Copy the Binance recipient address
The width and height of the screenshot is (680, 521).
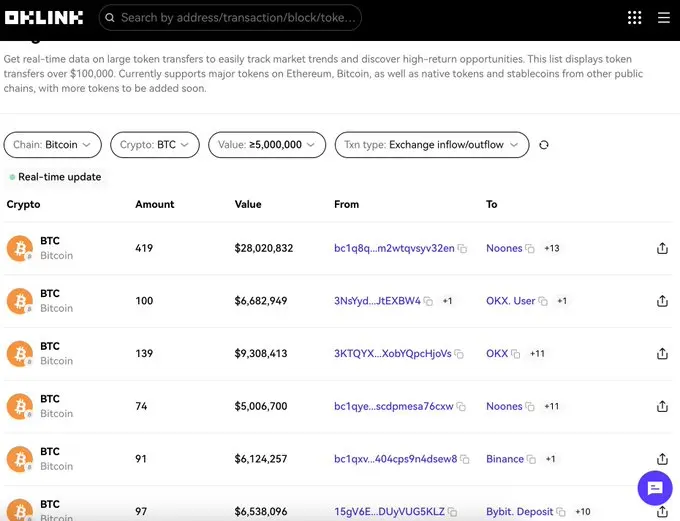pyautogui.click(x=531, y=459)
